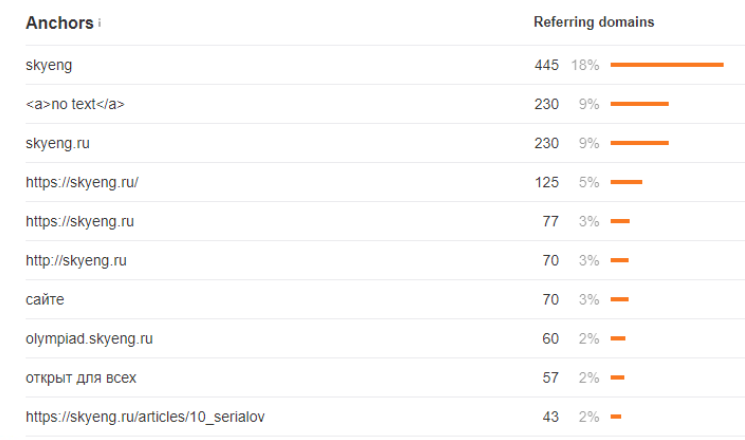The image size is (745, 440).
Task: Click the info icon beside Anchors heading
Action: click(x=100, y=23)
